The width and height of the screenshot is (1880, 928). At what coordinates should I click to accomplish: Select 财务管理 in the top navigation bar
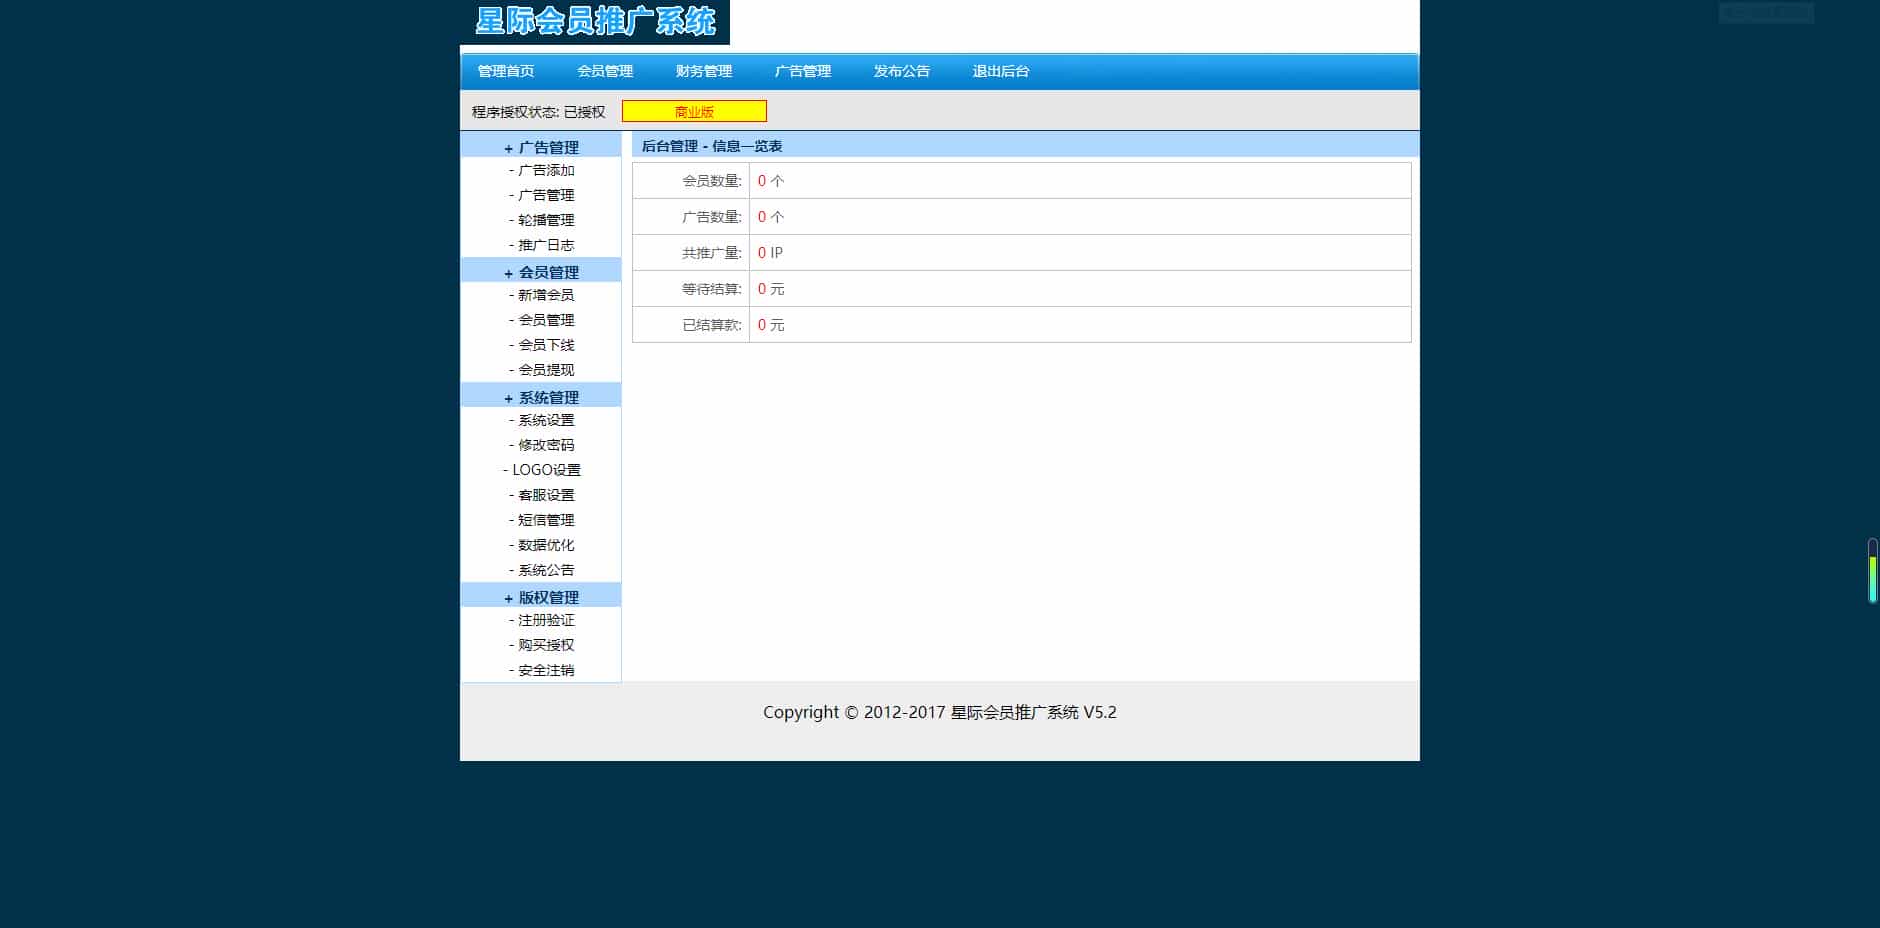[704, 71]
